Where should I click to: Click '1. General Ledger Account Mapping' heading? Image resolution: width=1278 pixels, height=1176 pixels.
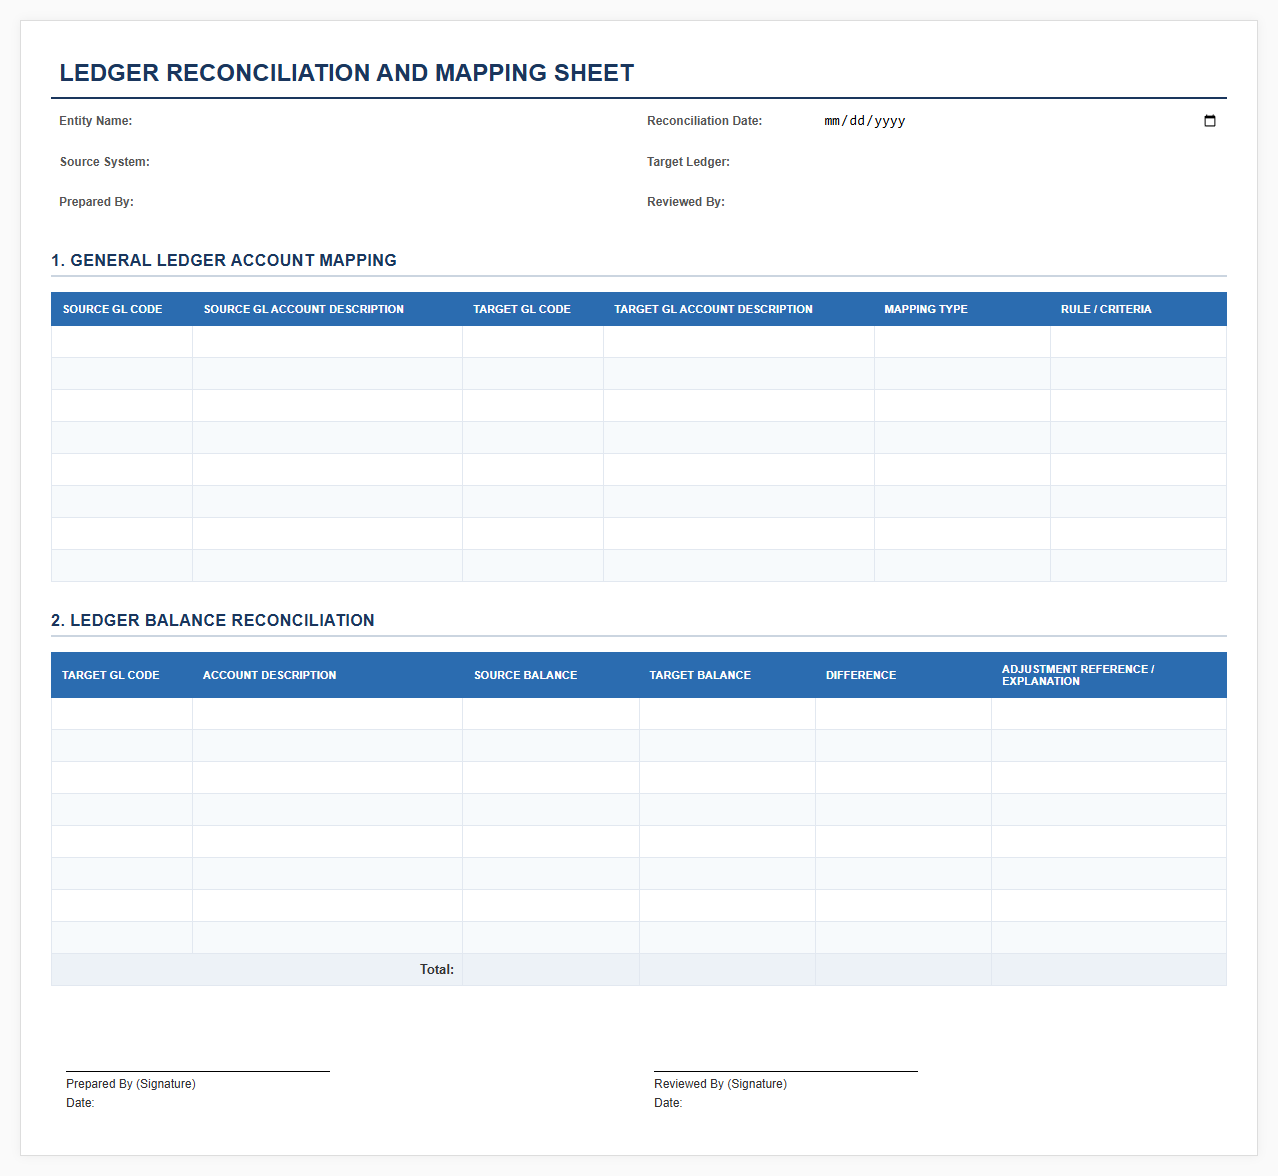pos(224,260)
